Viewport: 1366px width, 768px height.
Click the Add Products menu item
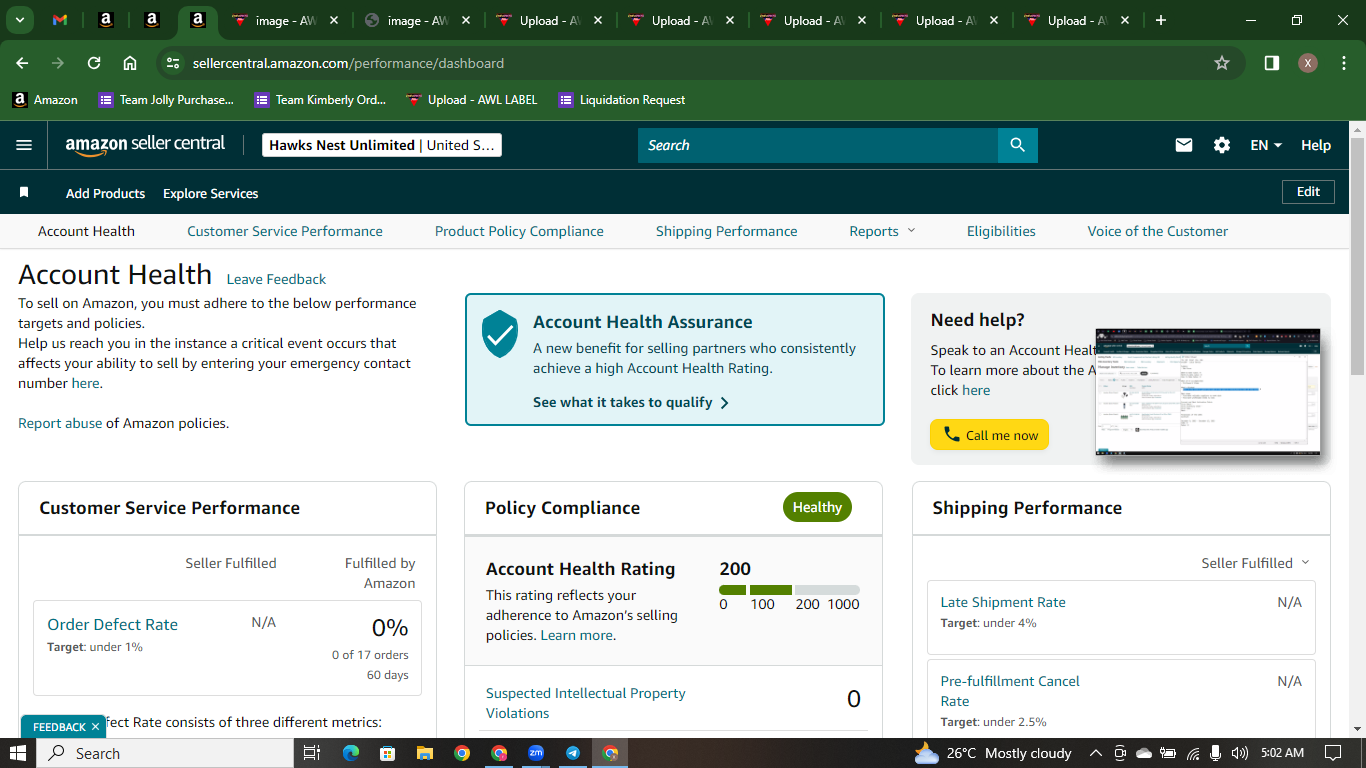coord(105,193)
